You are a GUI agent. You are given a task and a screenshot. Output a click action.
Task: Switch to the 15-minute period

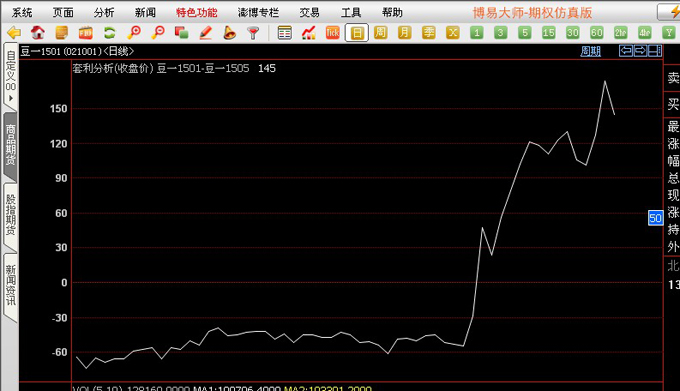click(x=549, y=33)
